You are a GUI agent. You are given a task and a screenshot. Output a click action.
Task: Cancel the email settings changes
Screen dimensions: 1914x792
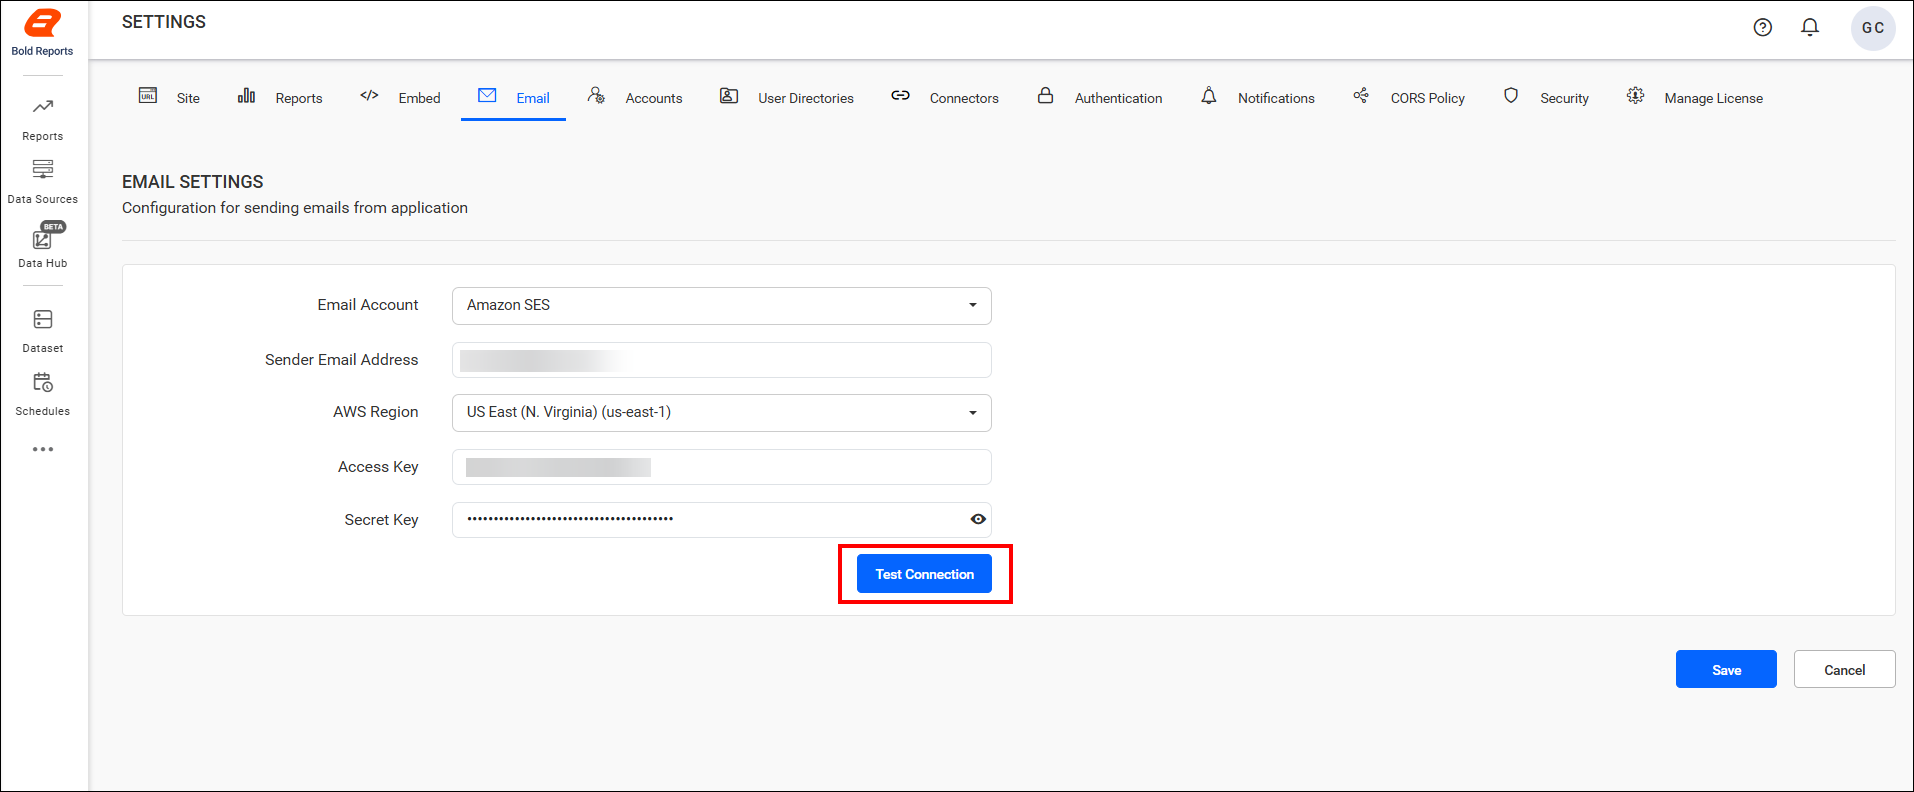1844,669
